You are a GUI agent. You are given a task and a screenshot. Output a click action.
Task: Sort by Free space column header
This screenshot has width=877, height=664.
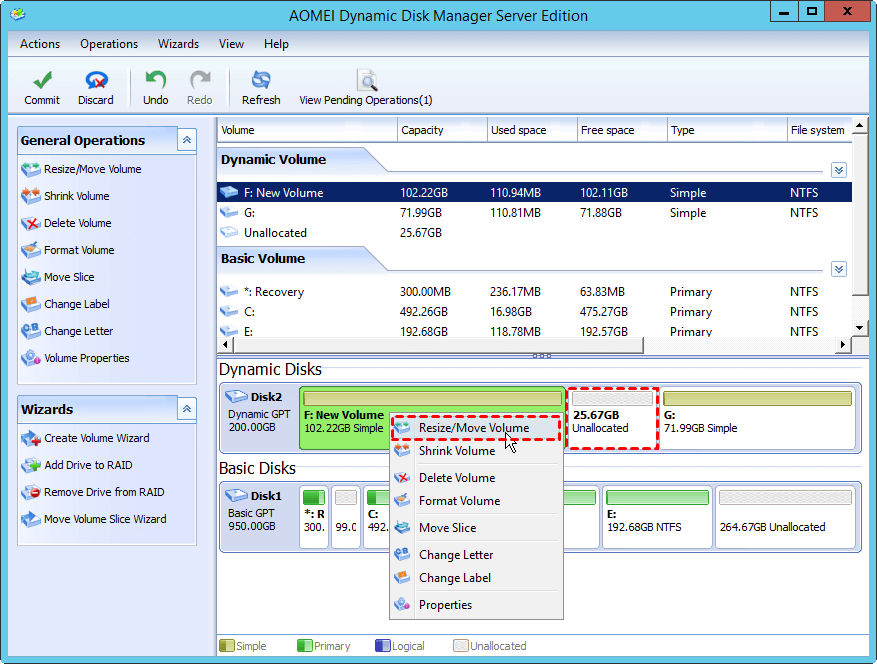click(622, 130)
